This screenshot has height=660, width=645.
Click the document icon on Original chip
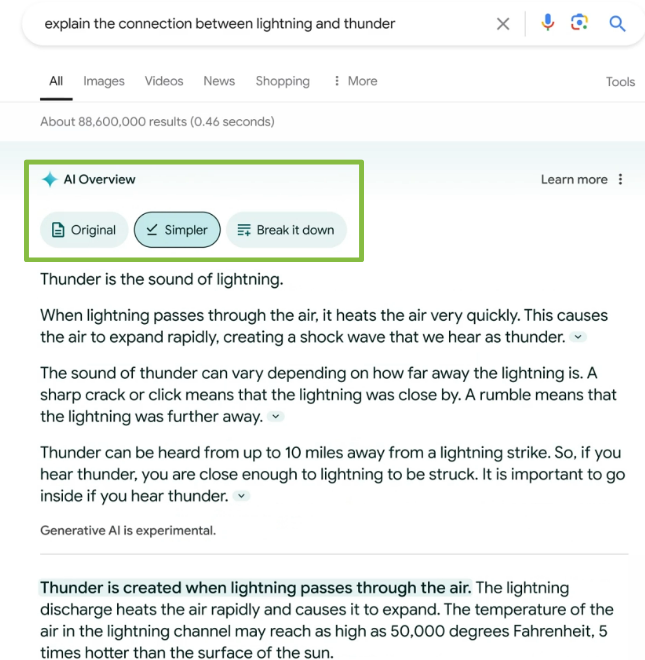(x=58, y=230)
